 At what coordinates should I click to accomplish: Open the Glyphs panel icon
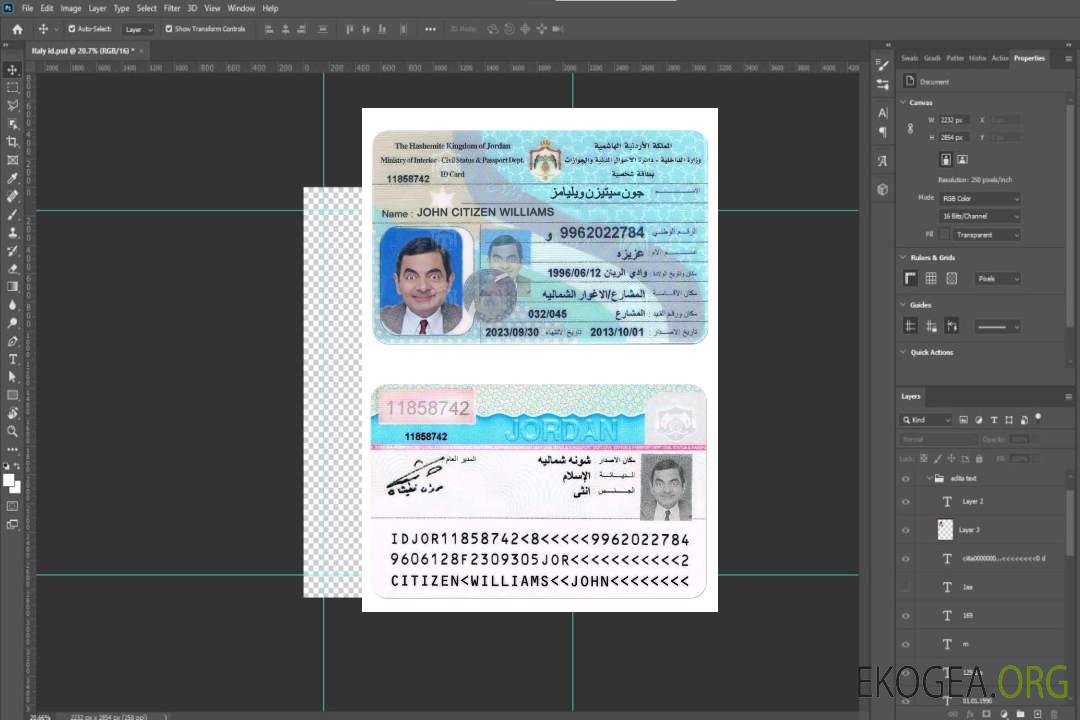tap(882, 161)
